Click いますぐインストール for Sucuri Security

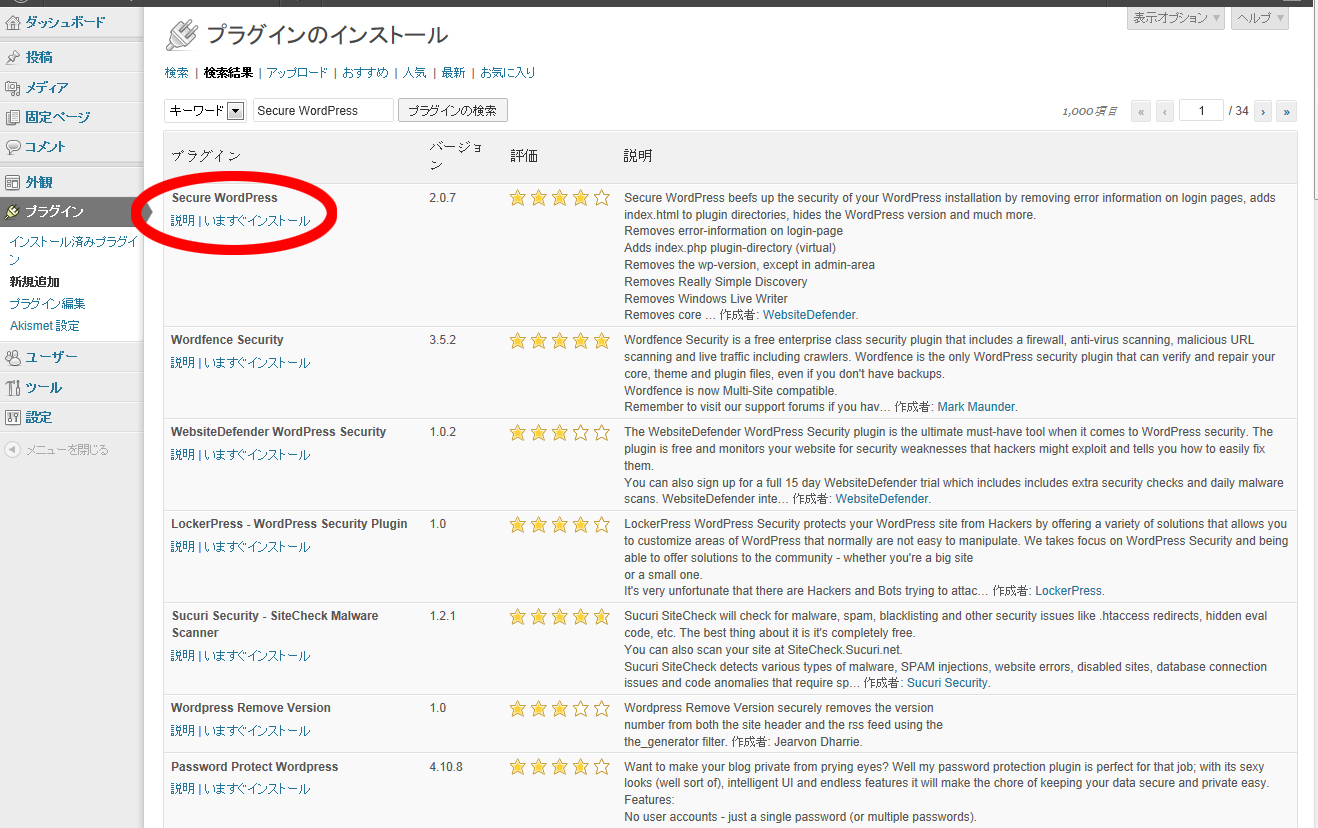point(257,656)
